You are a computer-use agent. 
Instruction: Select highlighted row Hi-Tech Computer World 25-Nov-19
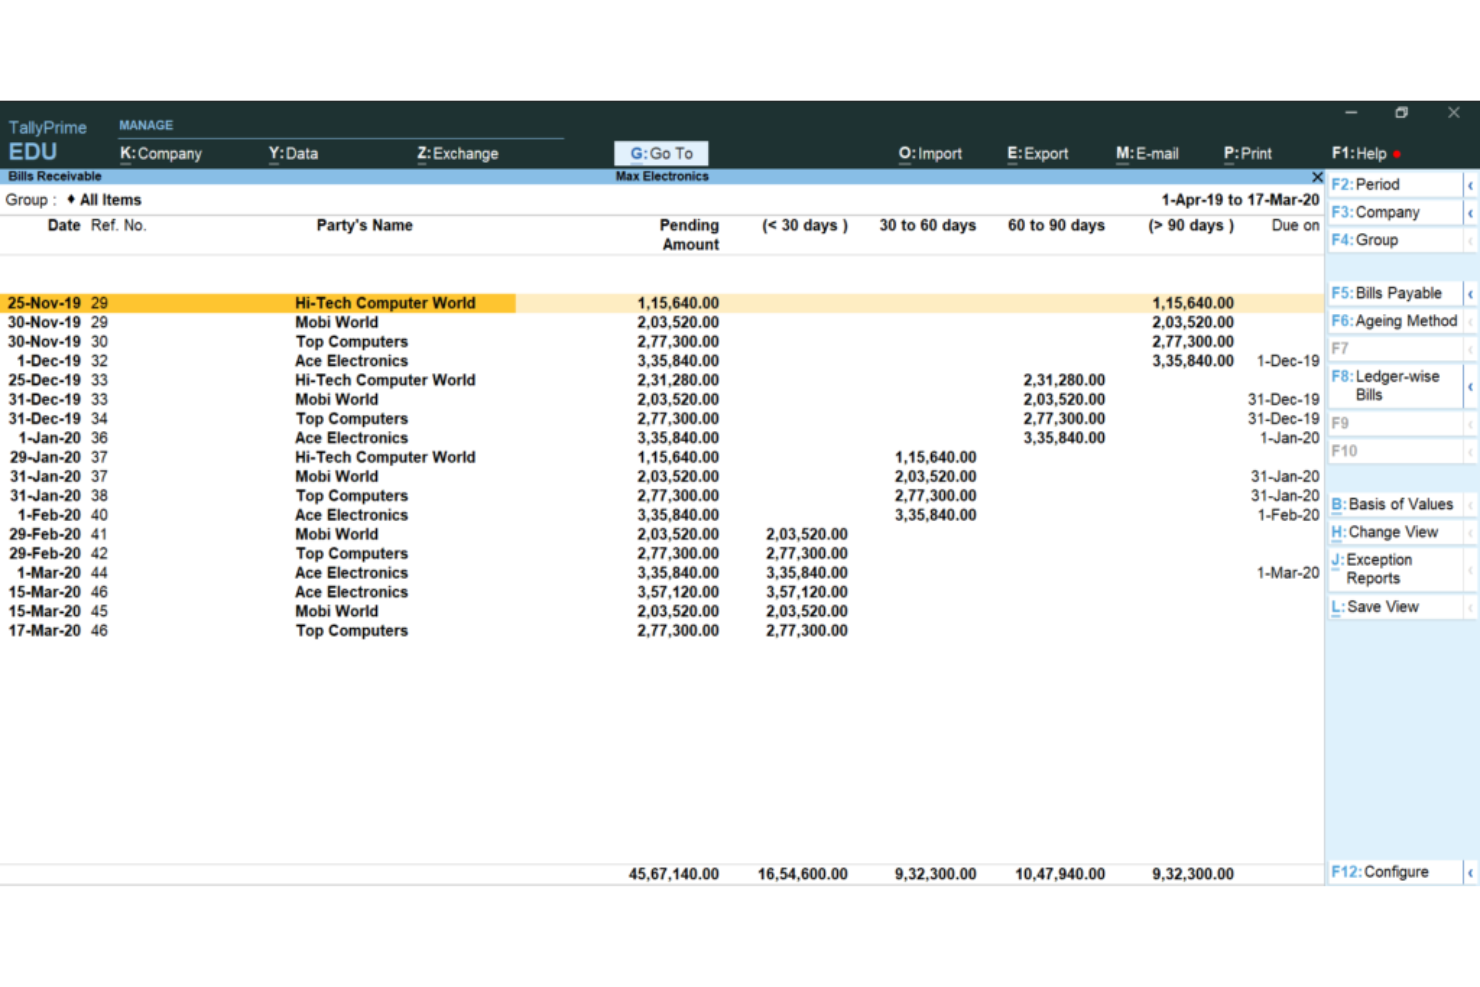coord(661,303)
